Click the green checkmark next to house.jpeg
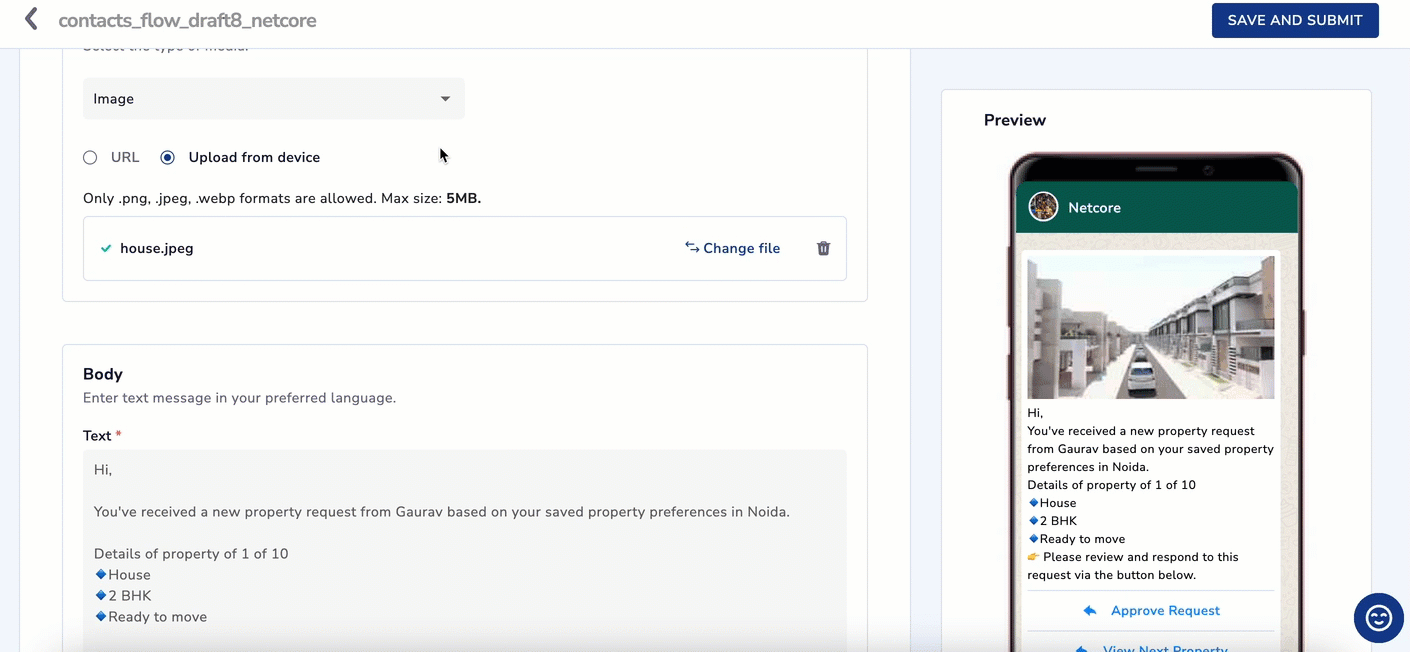The image size is (1410, 652). tap(106, 248)
